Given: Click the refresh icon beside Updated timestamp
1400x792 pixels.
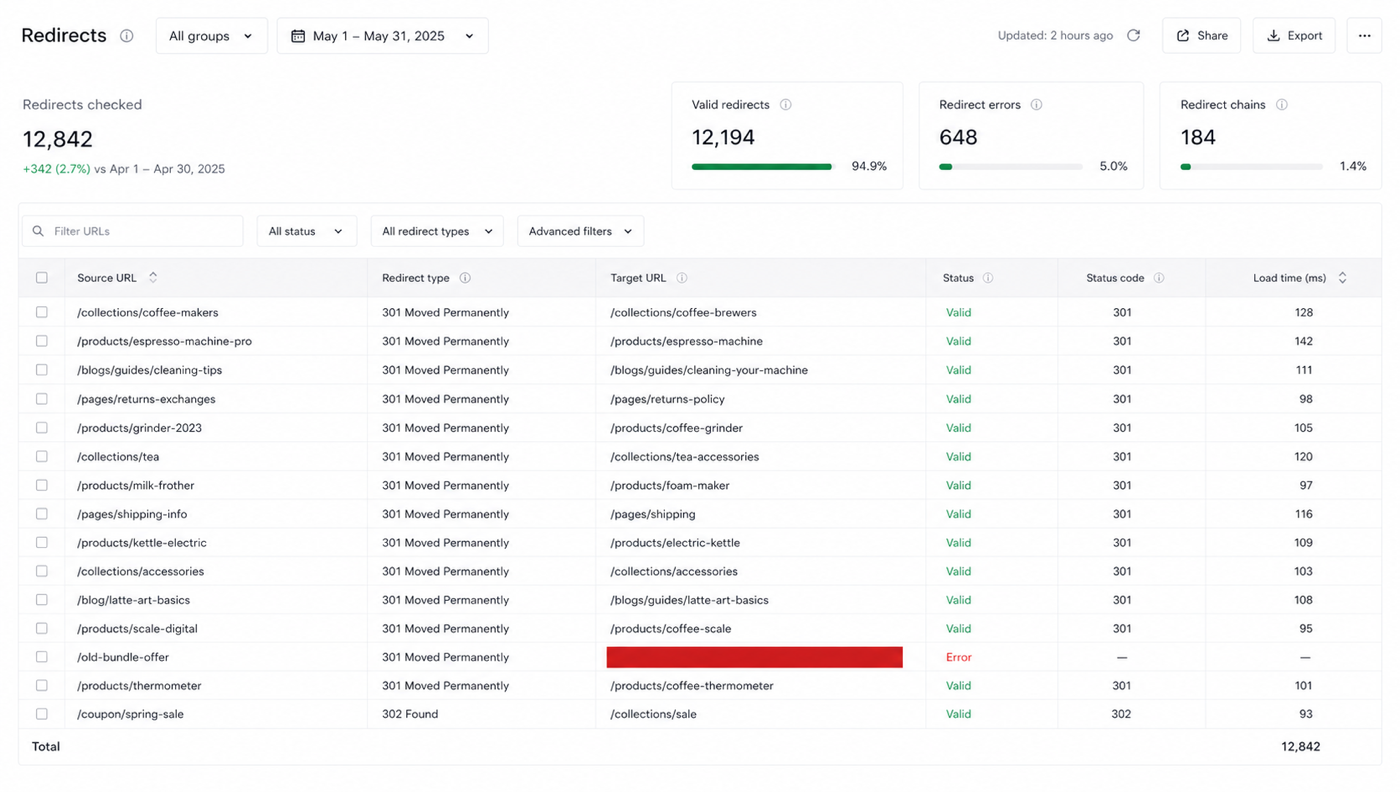Looking at the screenshot, I should tap(1133, 36).
